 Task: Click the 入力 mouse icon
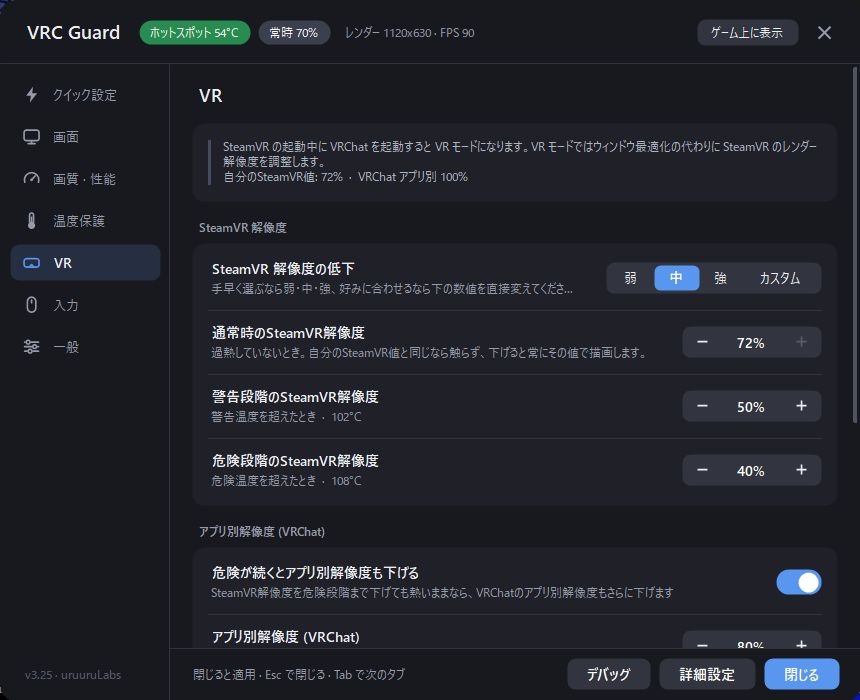pyautogui.click(x=32, y=304)
